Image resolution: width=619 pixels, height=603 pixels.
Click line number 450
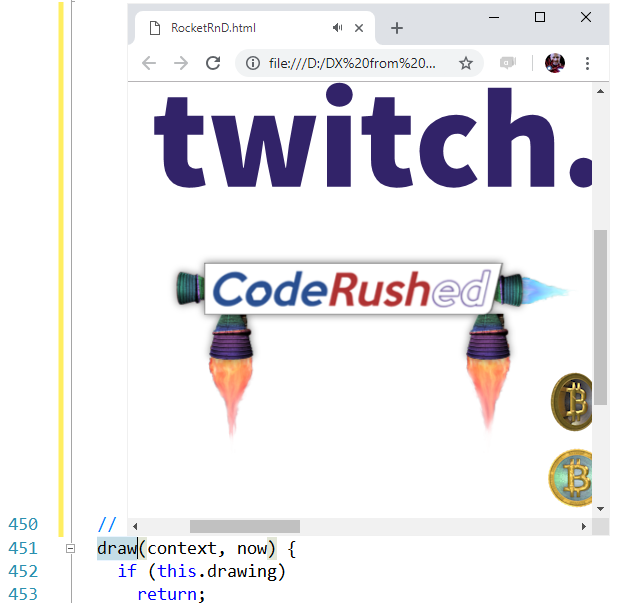coord(23,524)
